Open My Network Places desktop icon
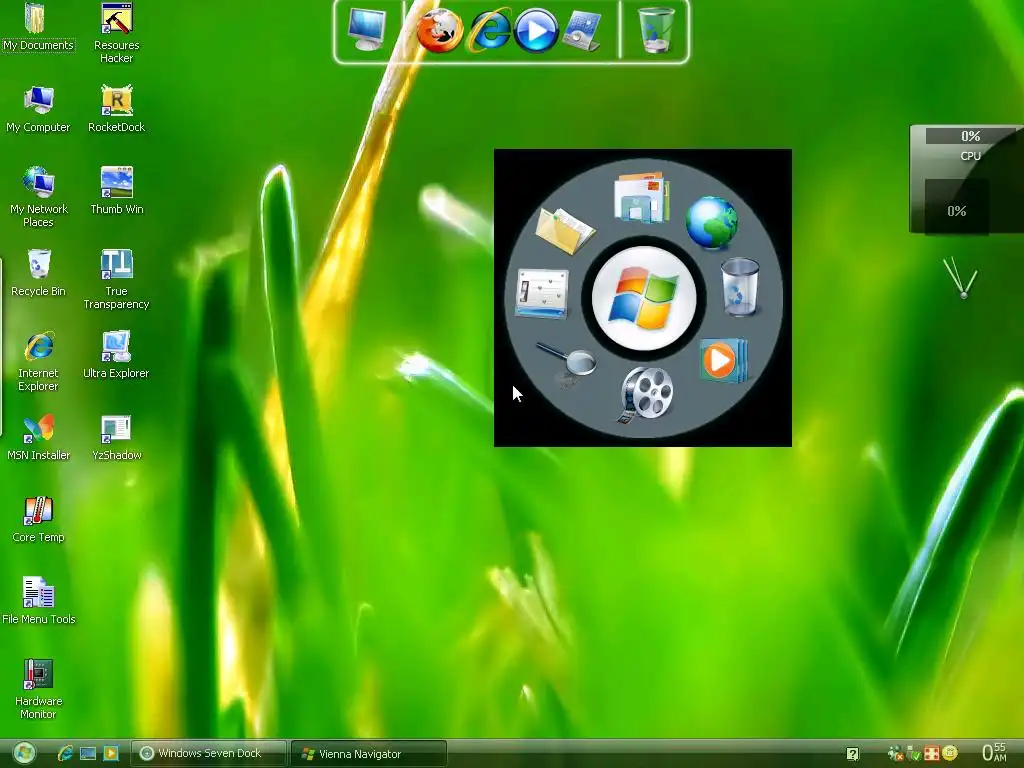The image size is (1024, 768). coord(38,197)
